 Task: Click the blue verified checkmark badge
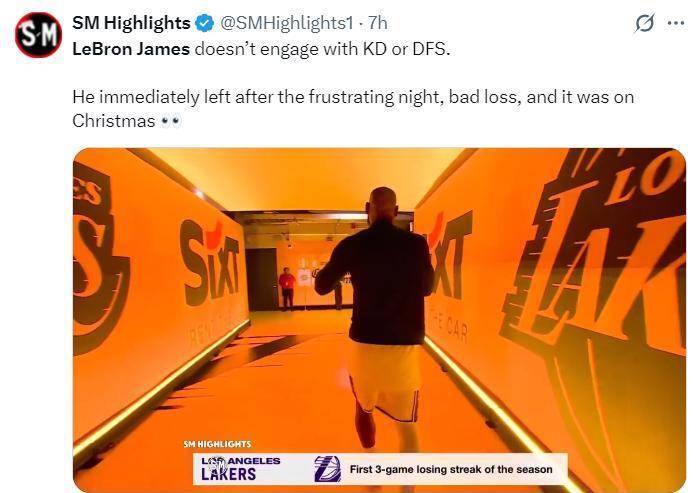click(205, 23)
